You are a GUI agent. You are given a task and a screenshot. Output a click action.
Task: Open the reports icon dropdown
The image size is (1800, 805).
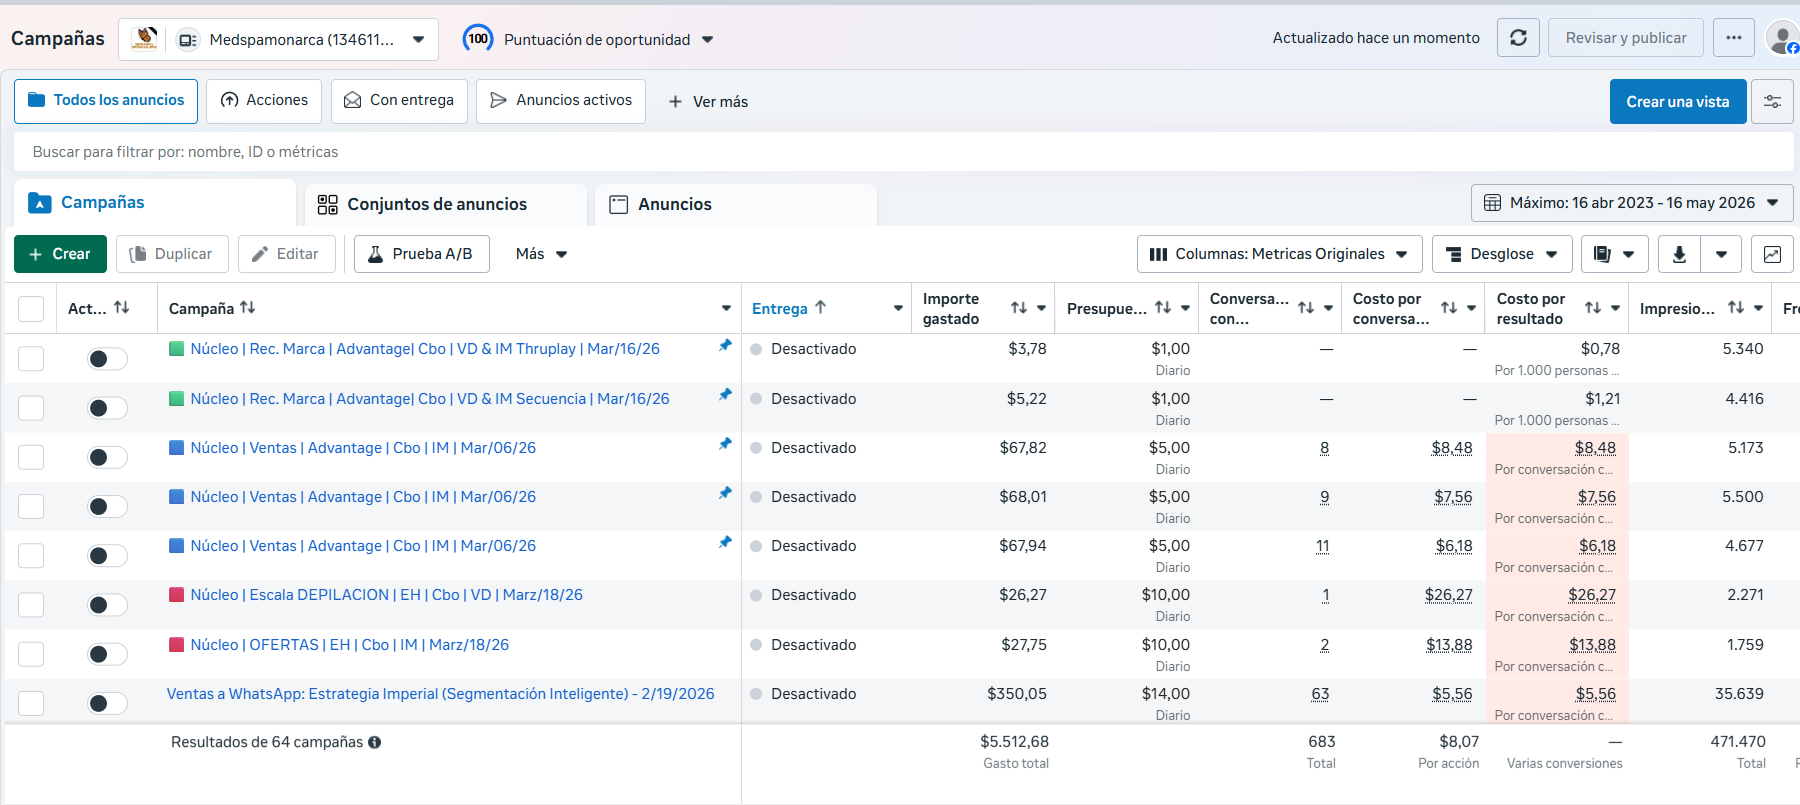(1614, 254)
